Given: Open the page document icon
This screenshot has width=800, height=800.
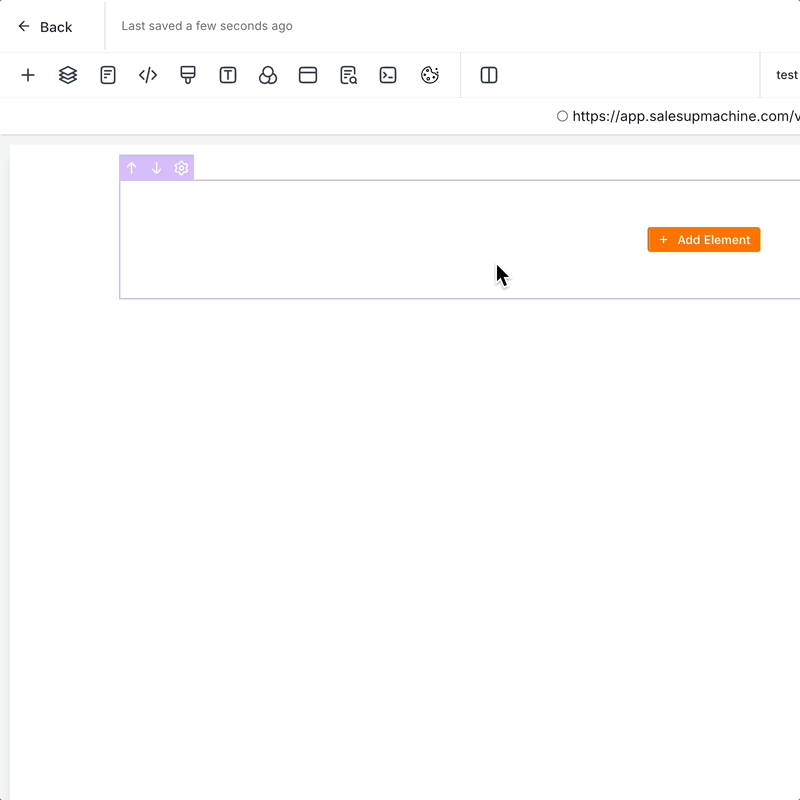Looking at the screenshot, I should click(108, 76).
